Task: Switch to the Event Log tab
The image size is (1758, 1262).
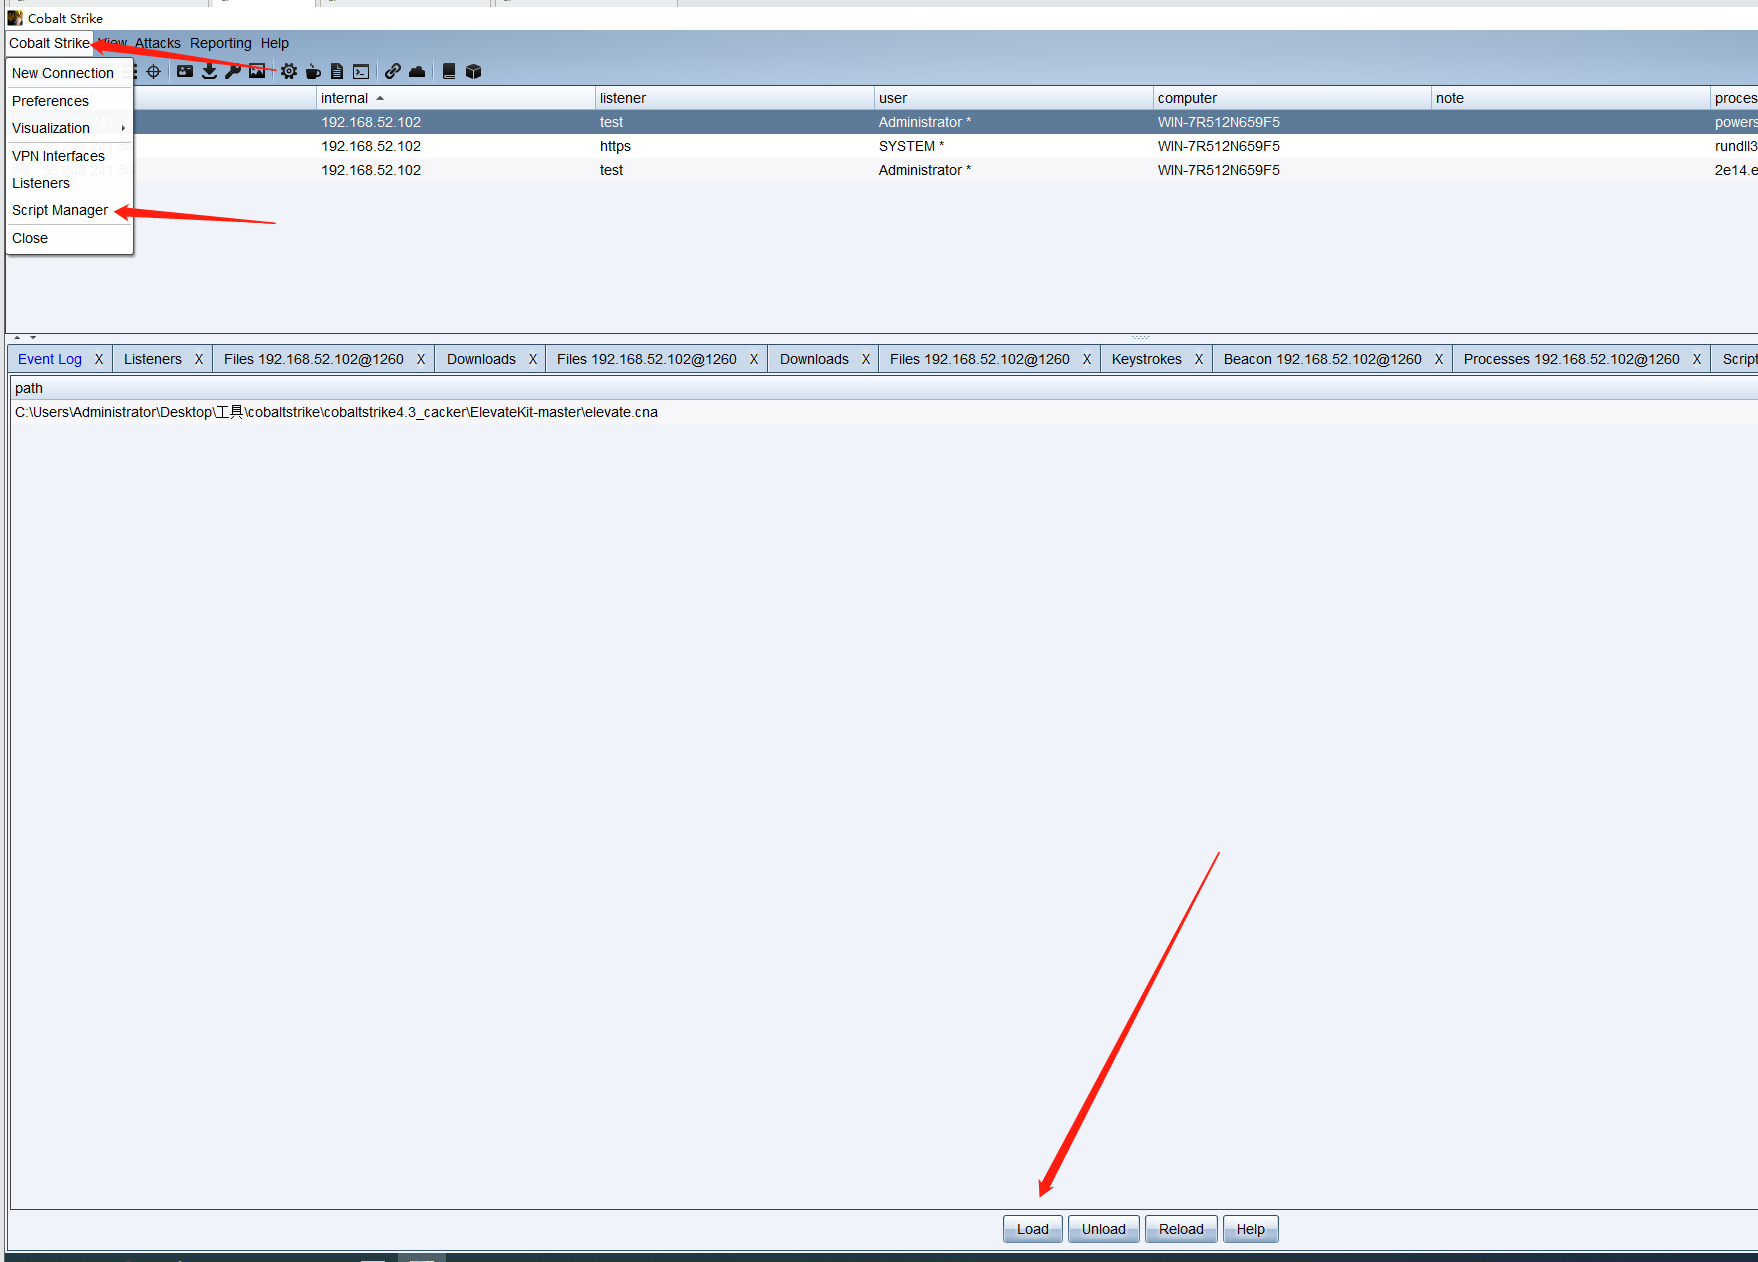Action: pos(50,359)
